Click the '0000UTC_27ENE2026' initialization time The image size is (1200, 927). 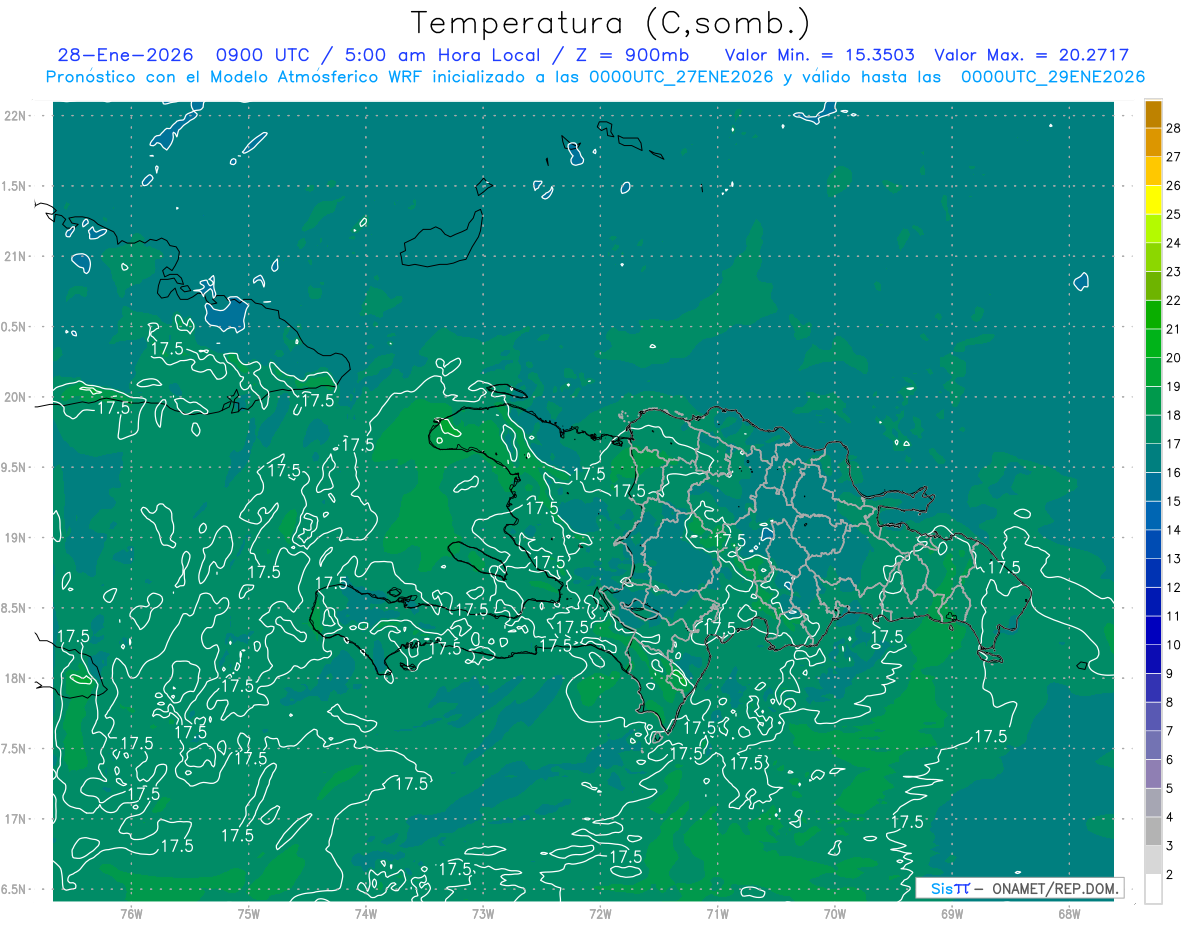tap(681, 77)
